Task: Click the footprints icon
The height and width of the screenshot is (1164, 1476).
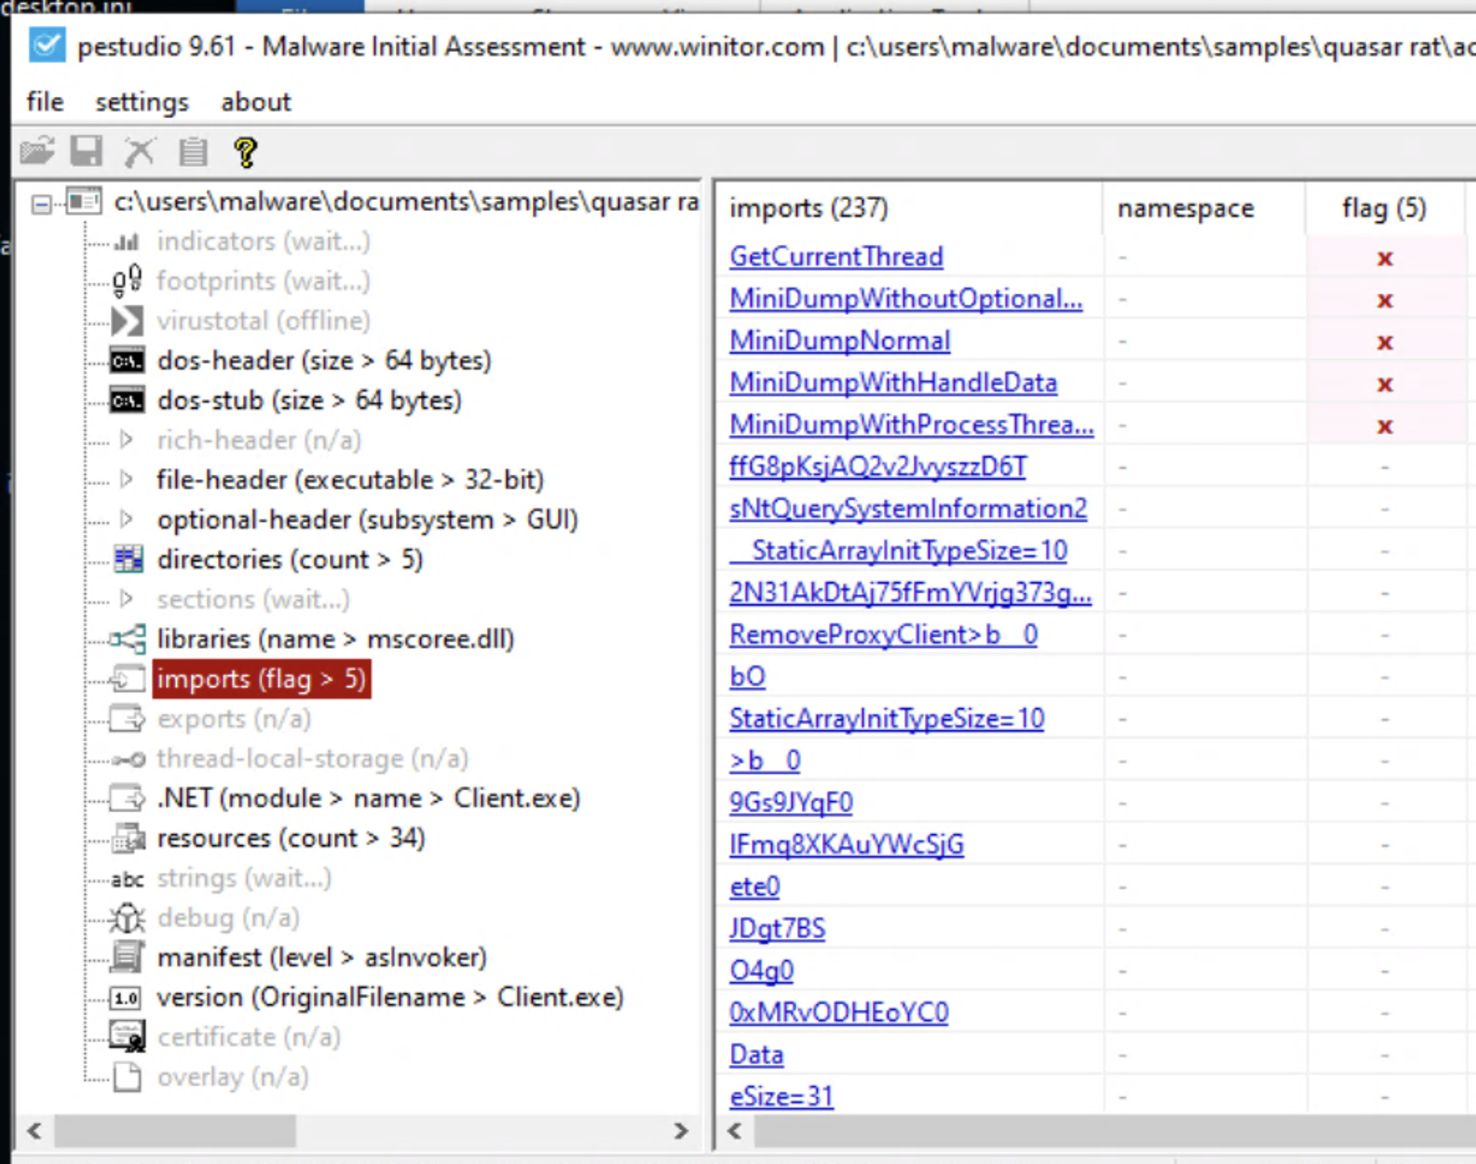Action: (x=127, y=281)
